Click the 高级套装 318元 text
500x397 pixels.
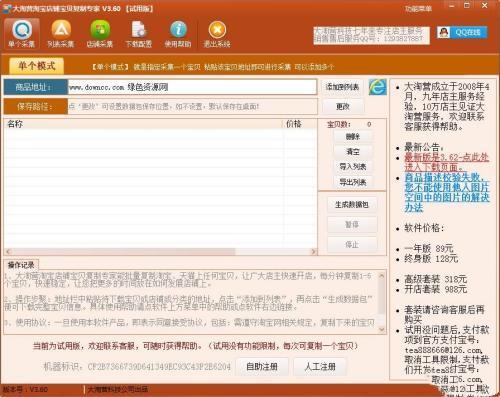[435, 279]
